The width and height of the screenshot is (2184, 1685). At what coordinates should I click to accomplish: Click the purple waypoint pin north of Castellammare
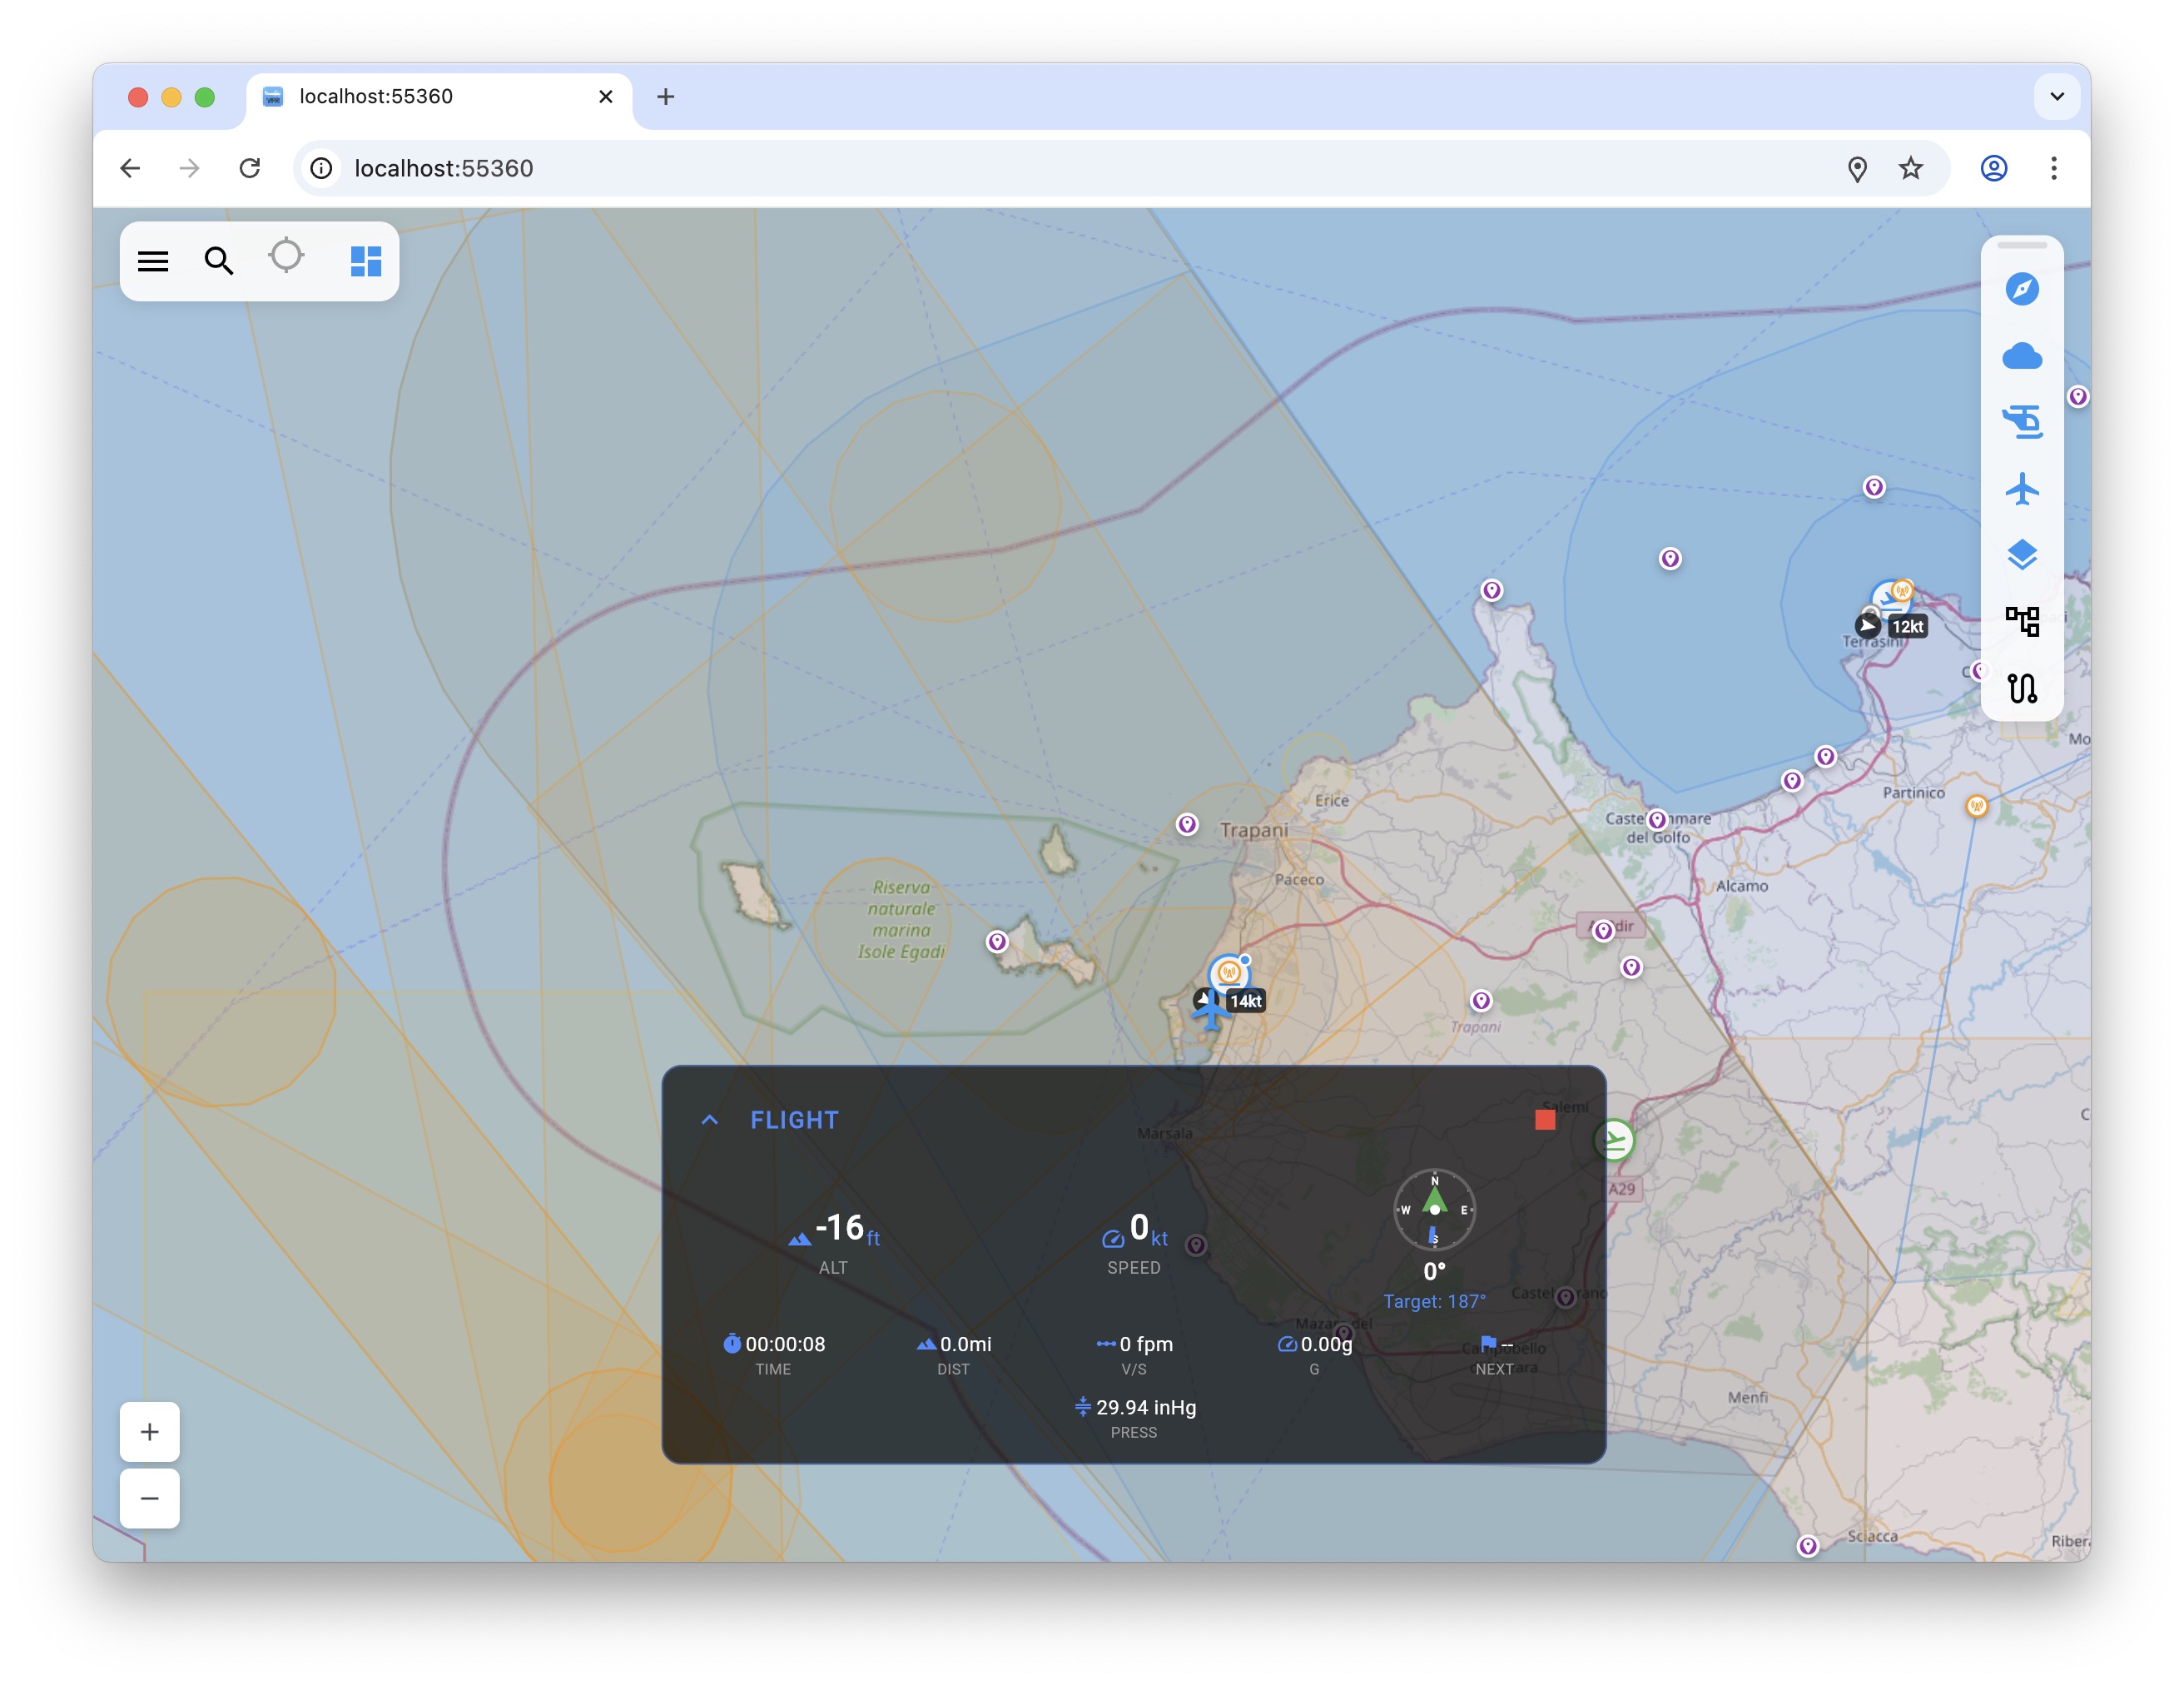coord(1668,558)
